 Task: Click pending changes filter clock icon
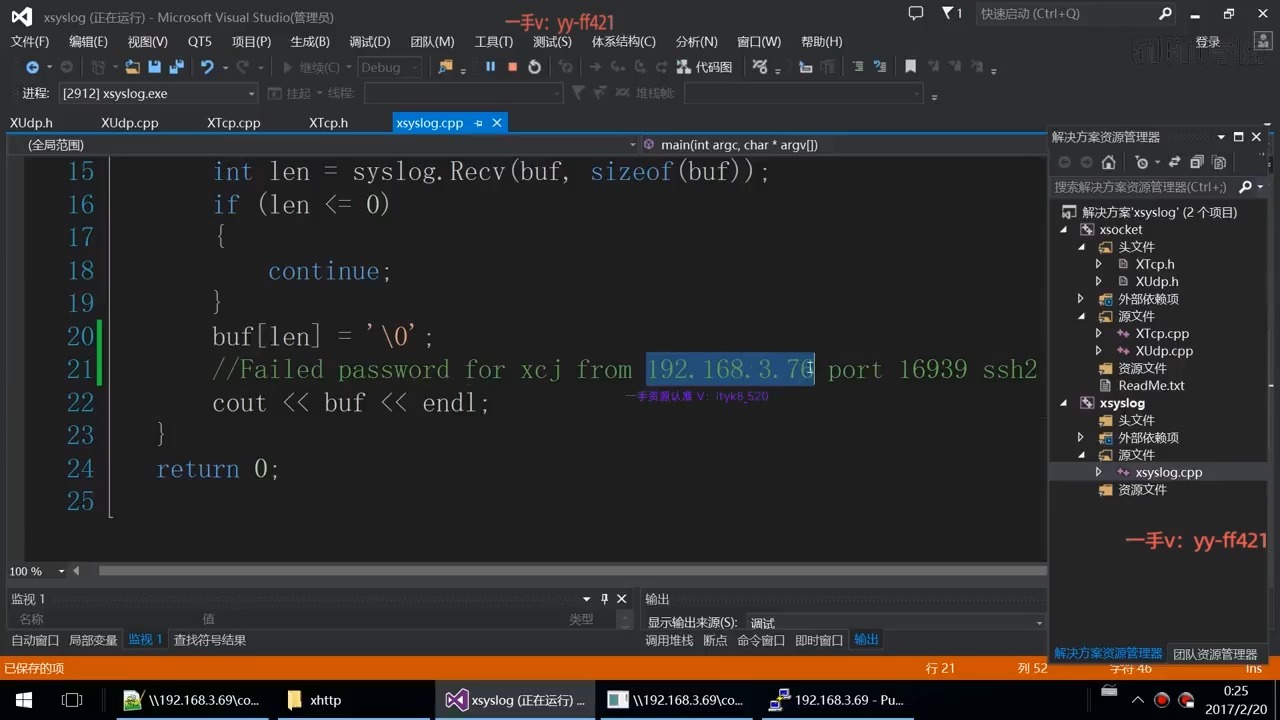pos(1141,162)
